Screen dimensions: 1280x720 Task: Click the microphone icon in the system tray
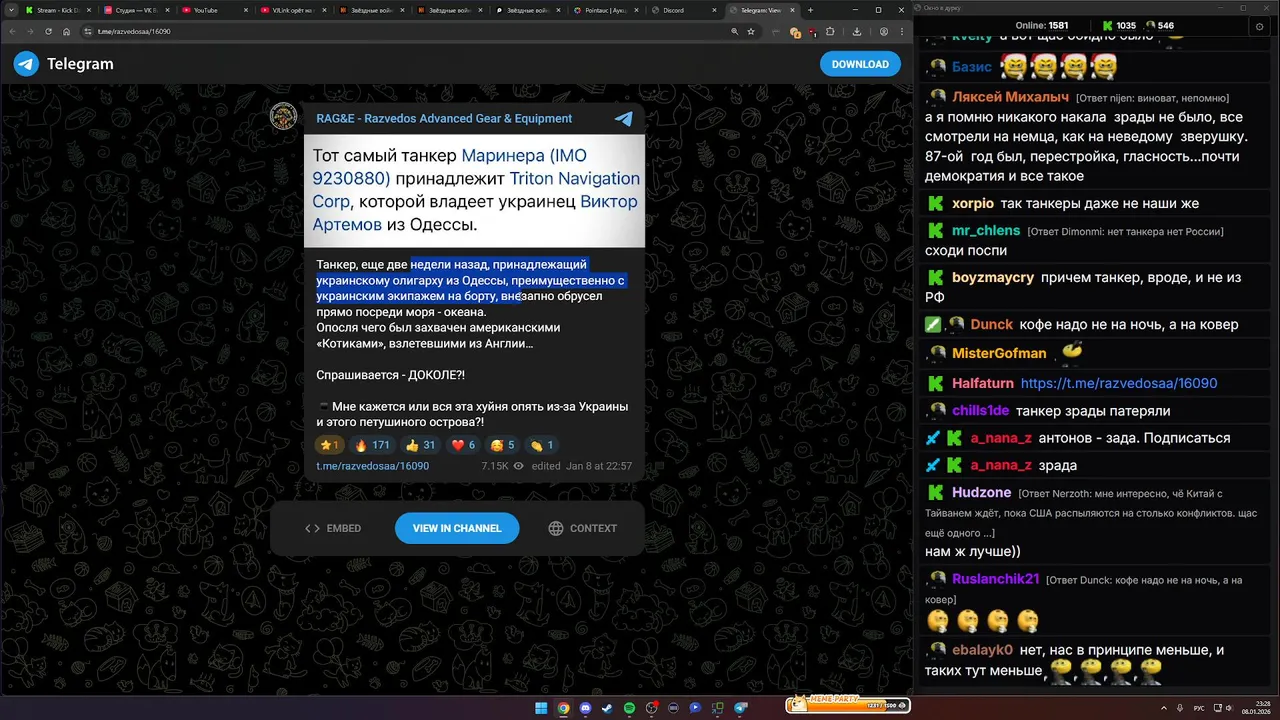pyautogui.click(x=1179, y=708)
